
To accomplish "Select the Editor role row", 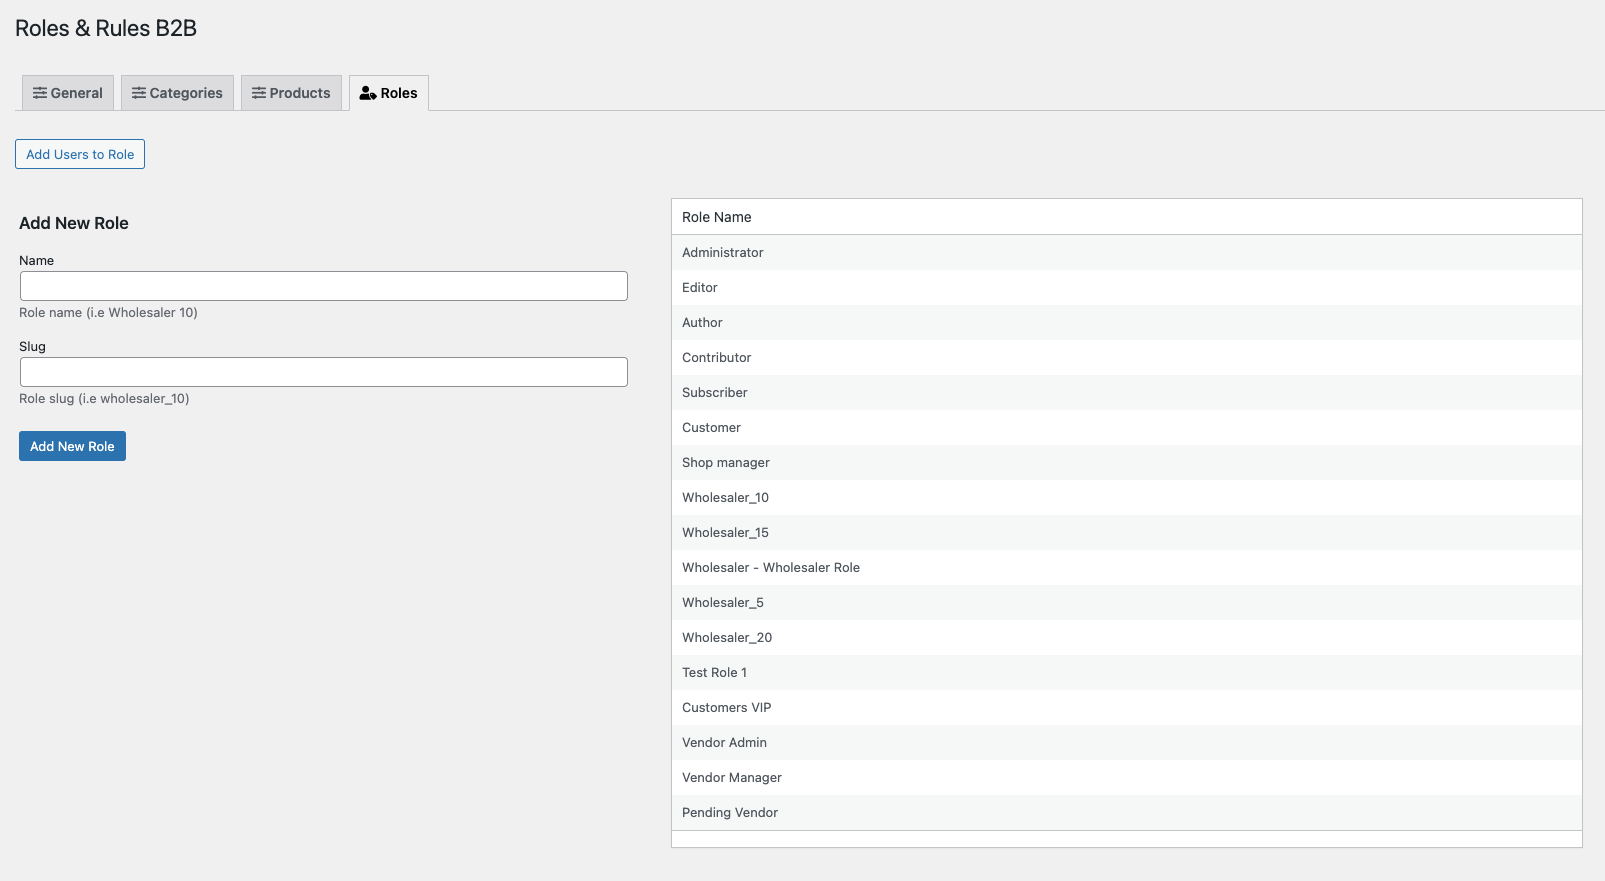I will tap(1127, 287).
